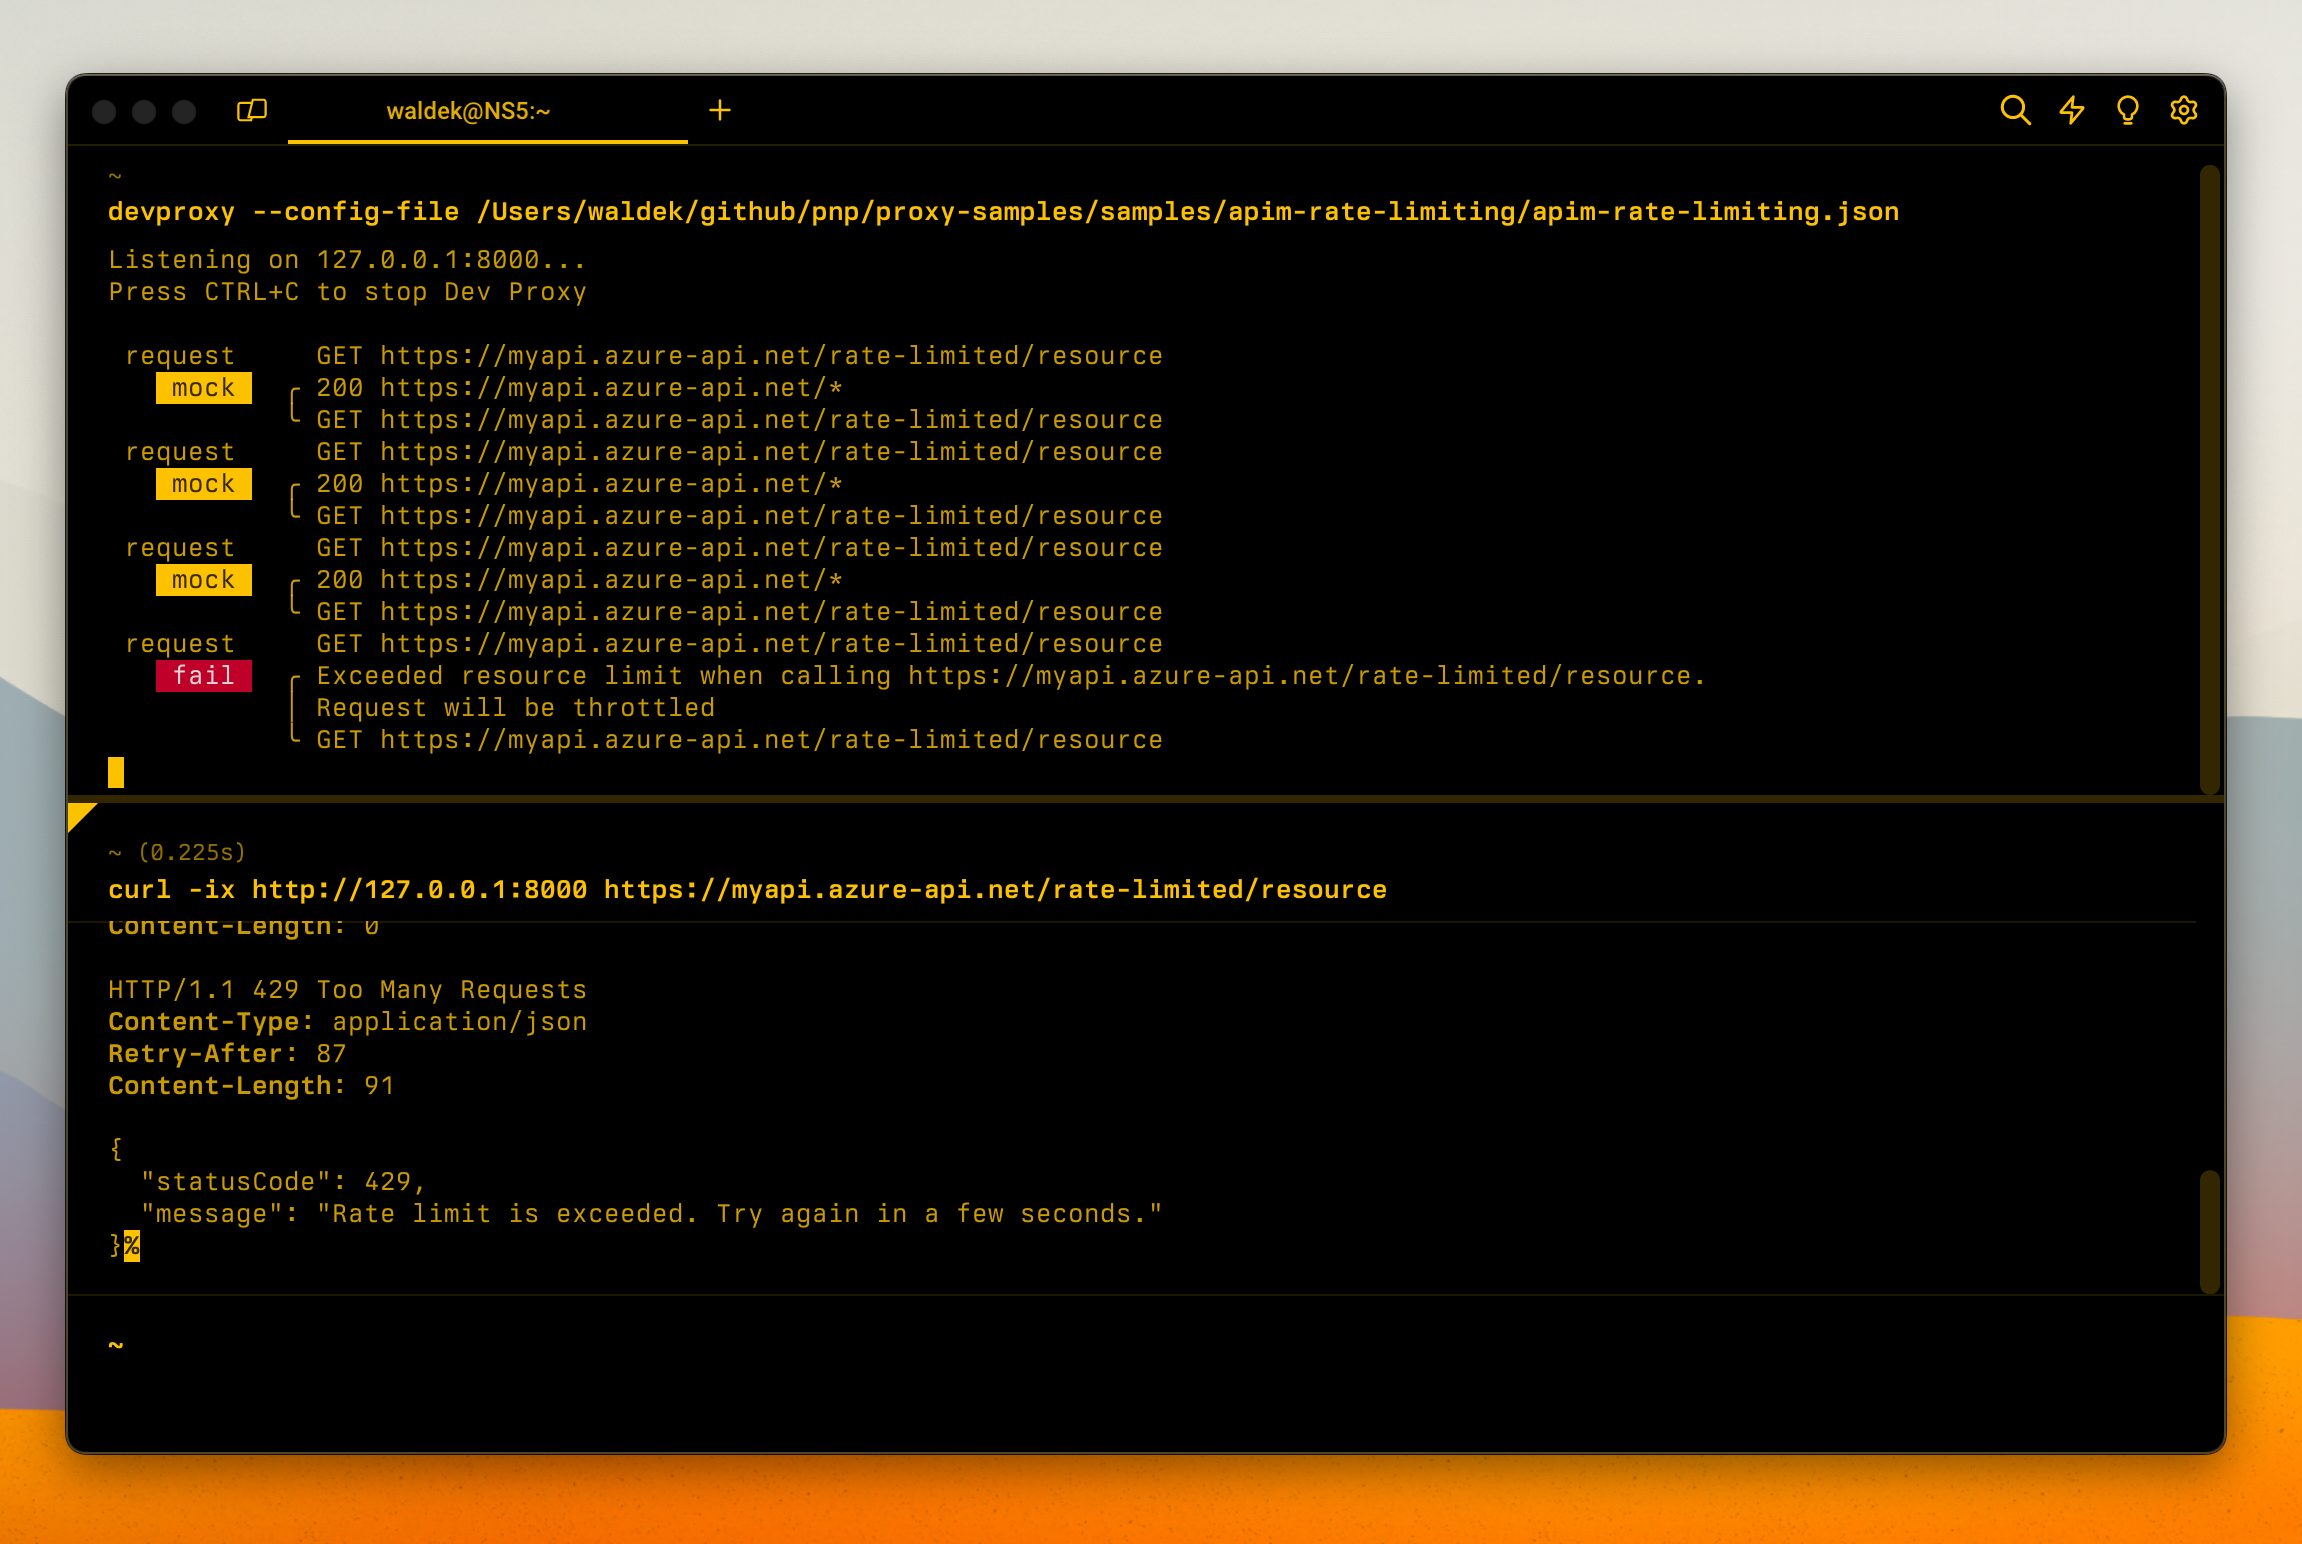Open Warp settings with the gear icon

tap(2184, 110)
